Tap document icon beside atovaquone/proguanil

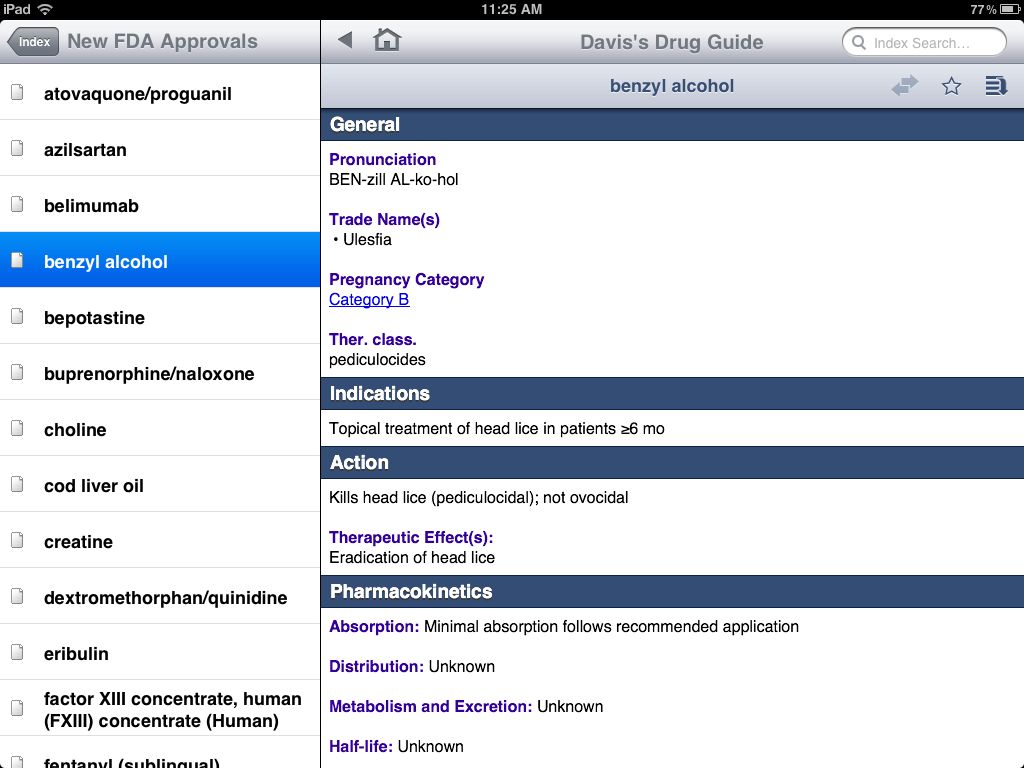click(18, 93)
